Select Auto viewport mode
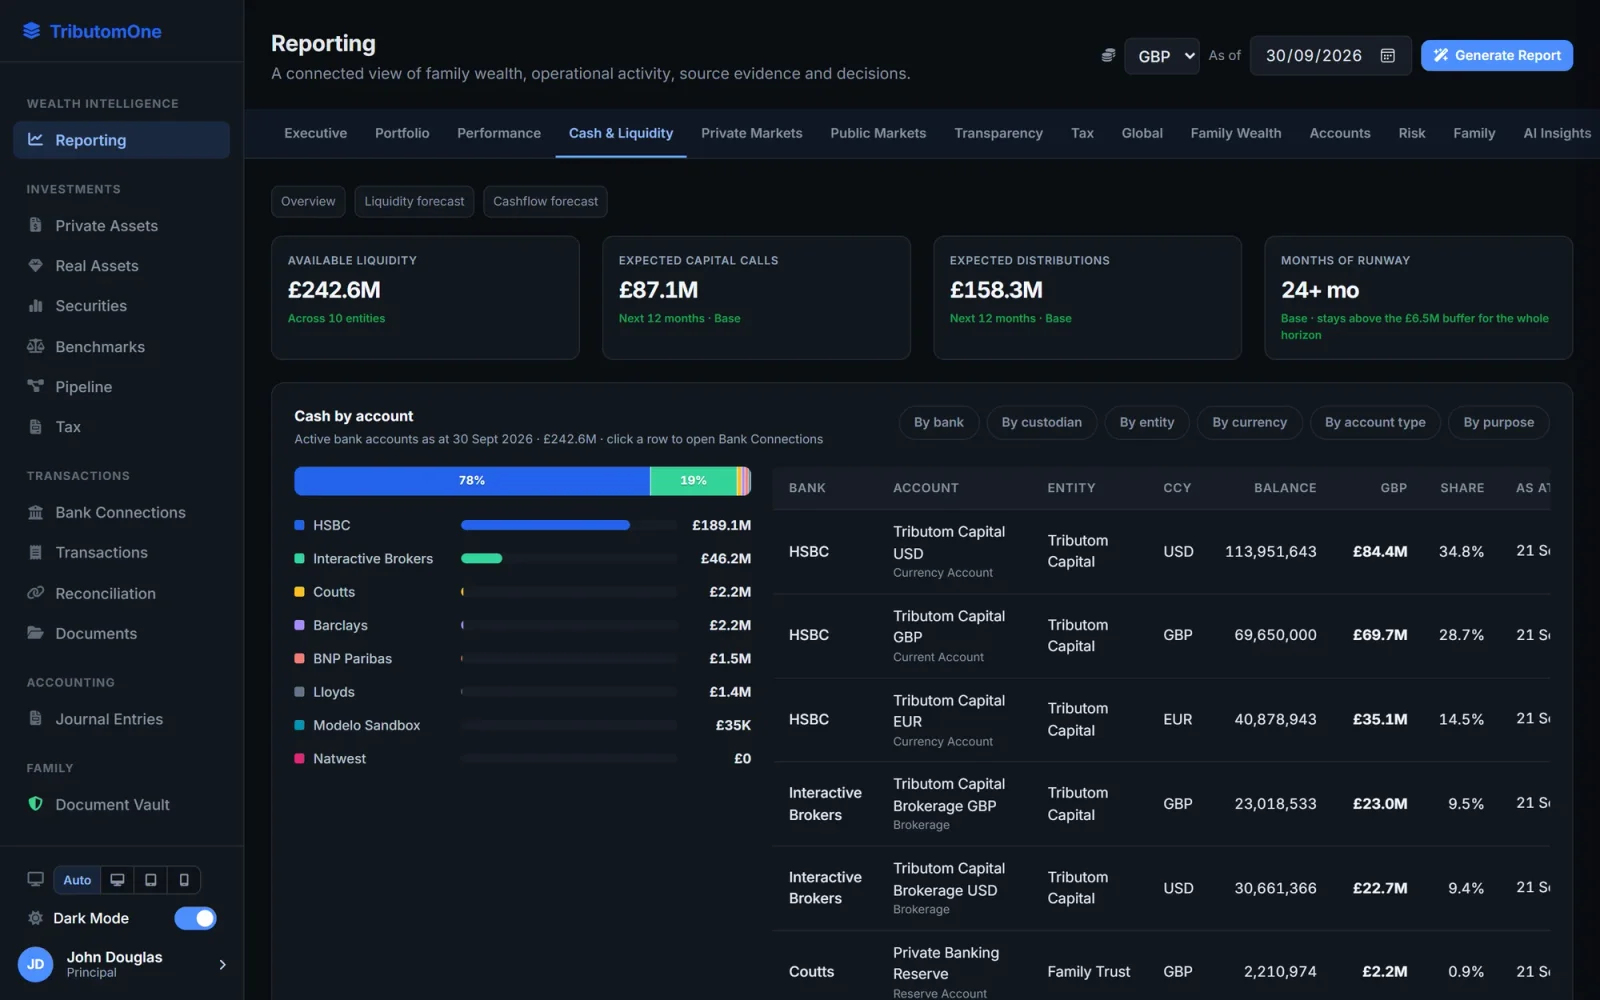This screenshot has width=1600, height=1000. 77,880
